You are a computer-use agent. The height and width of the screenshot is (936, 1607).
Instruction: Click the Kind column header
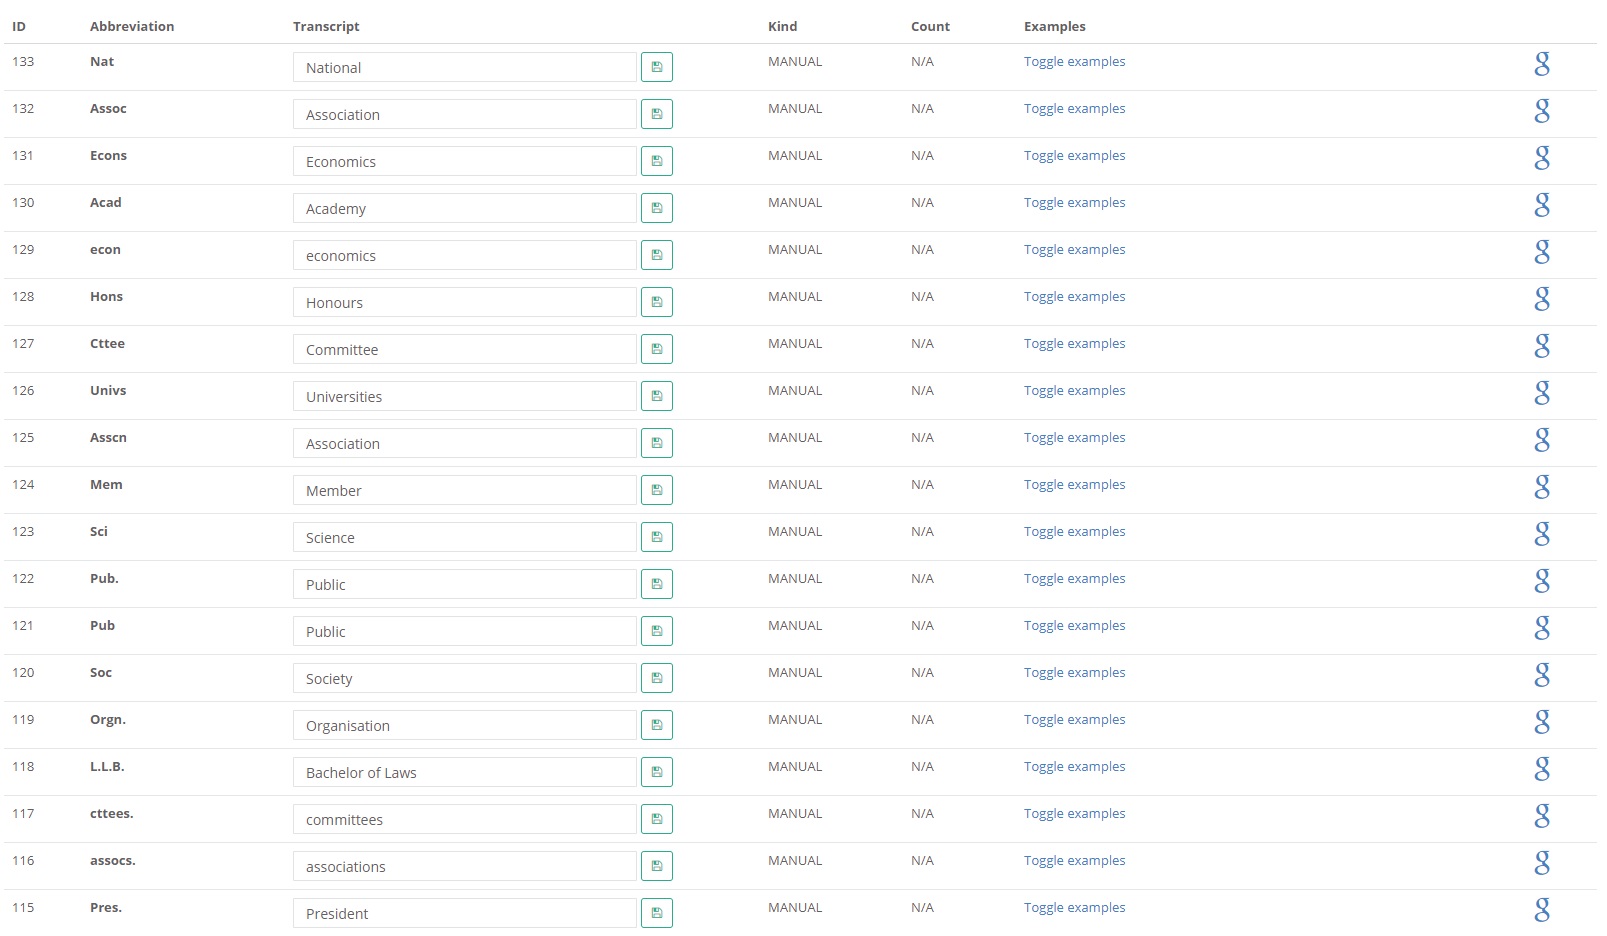782,27
